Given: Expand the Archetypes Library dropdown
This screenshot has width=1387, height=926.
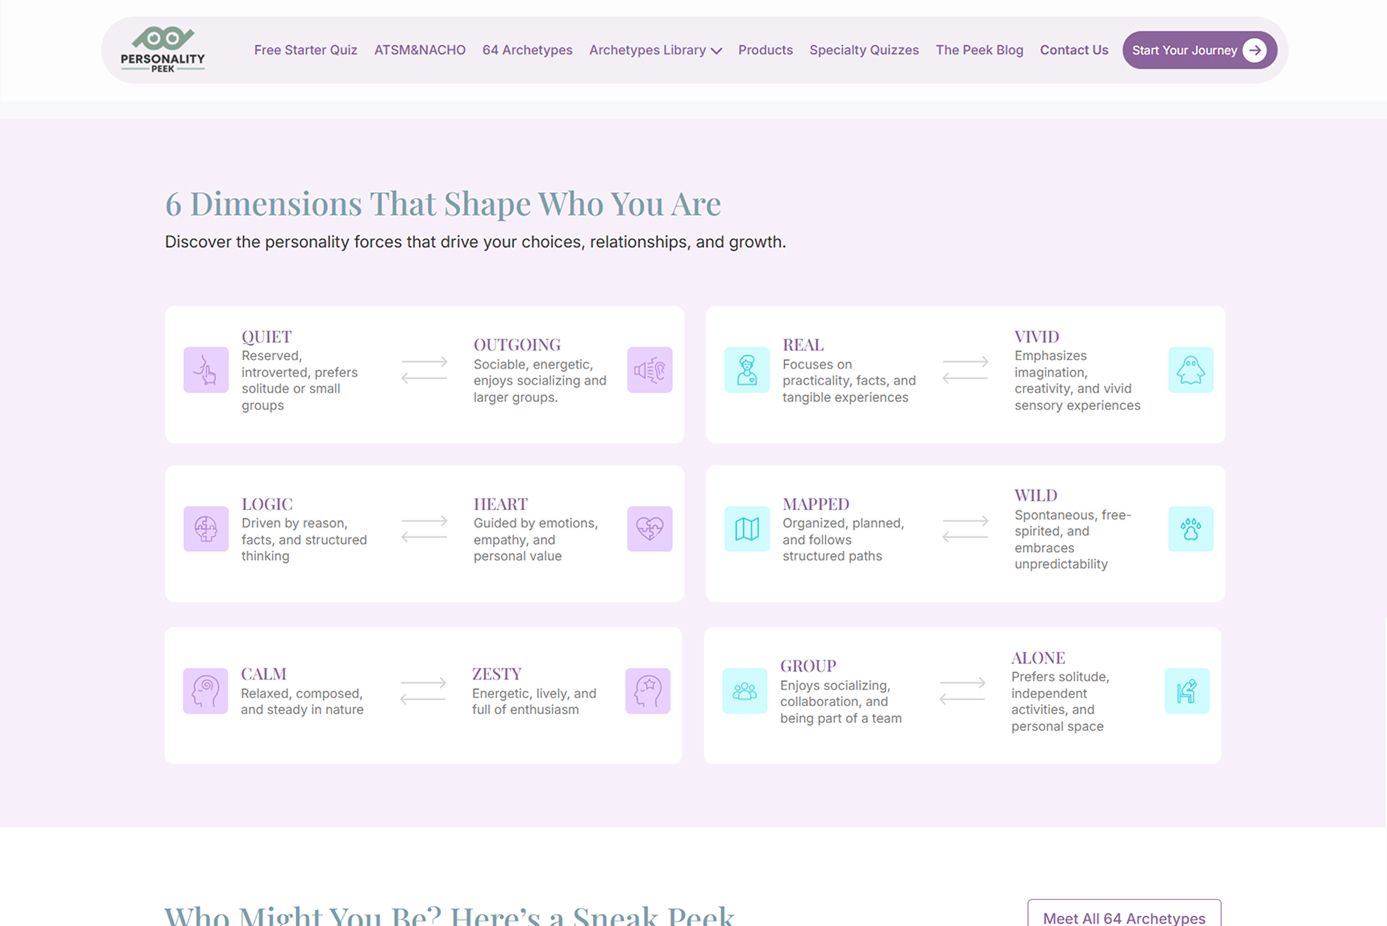Looking at the screenshot, I should (655, 50).
